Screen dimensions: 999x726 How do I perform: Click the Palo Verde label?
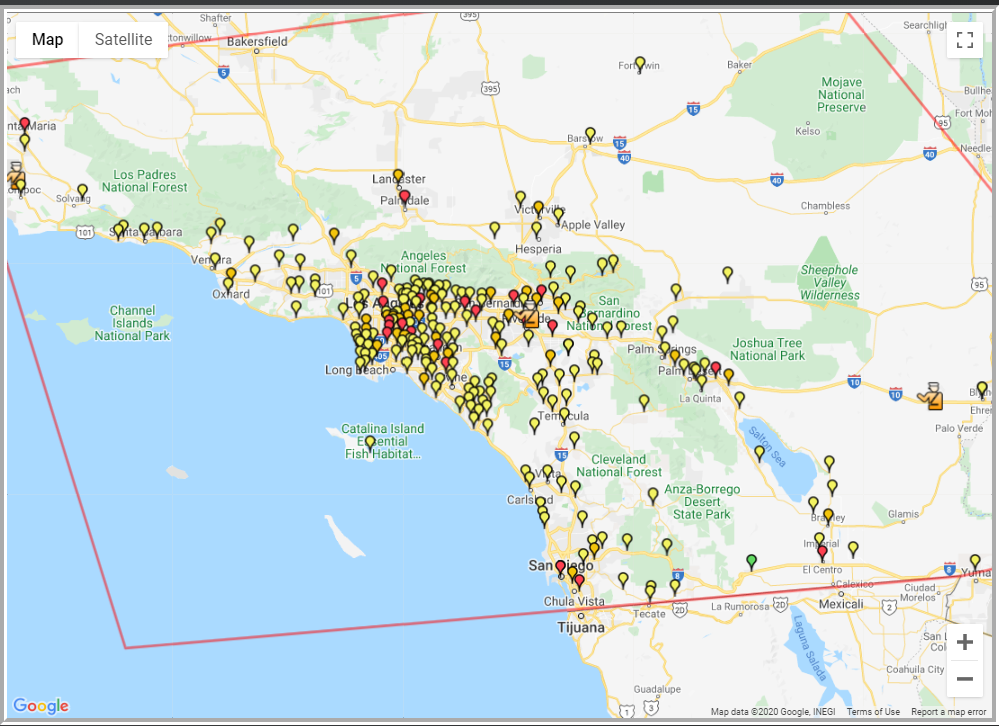pyautogui.click(x=959, y=428)
